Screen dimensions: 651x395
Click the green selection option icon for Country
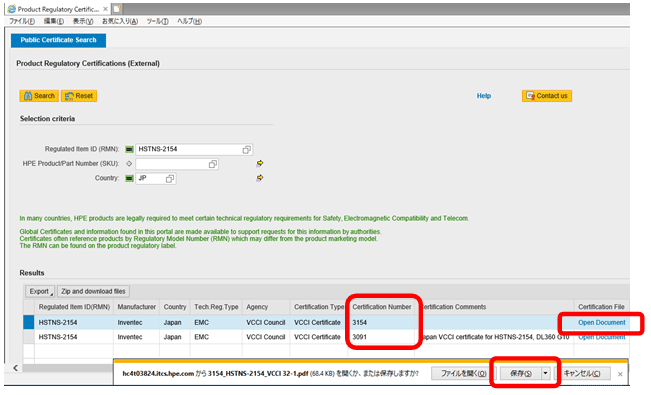(x=129, y=179)
